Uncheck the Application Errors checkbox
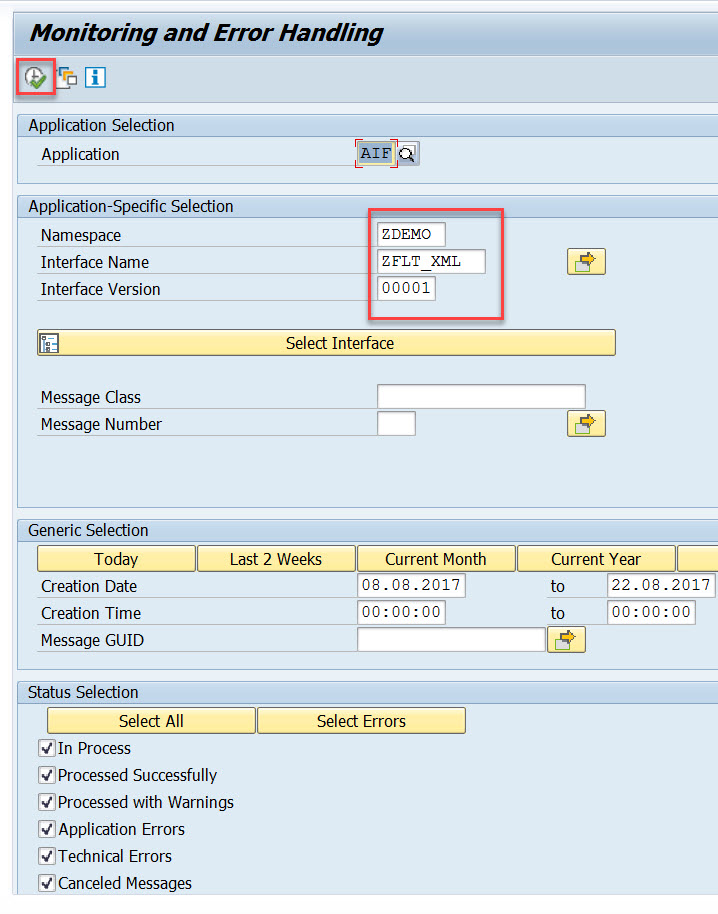This screenshot has height=914, width=718. click(47, 829)
